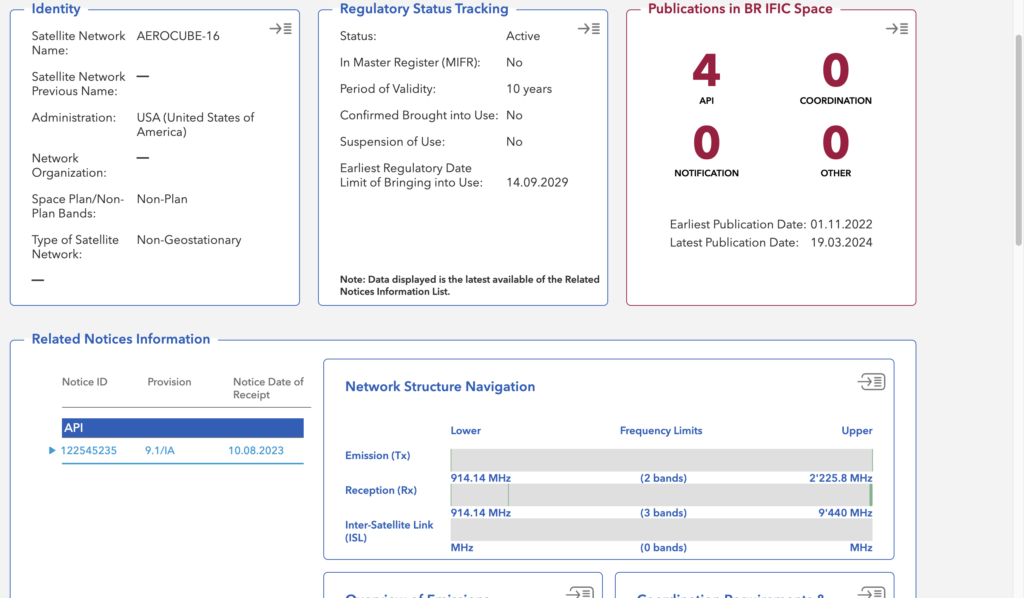Select the API notices group header

coord(183,428)
